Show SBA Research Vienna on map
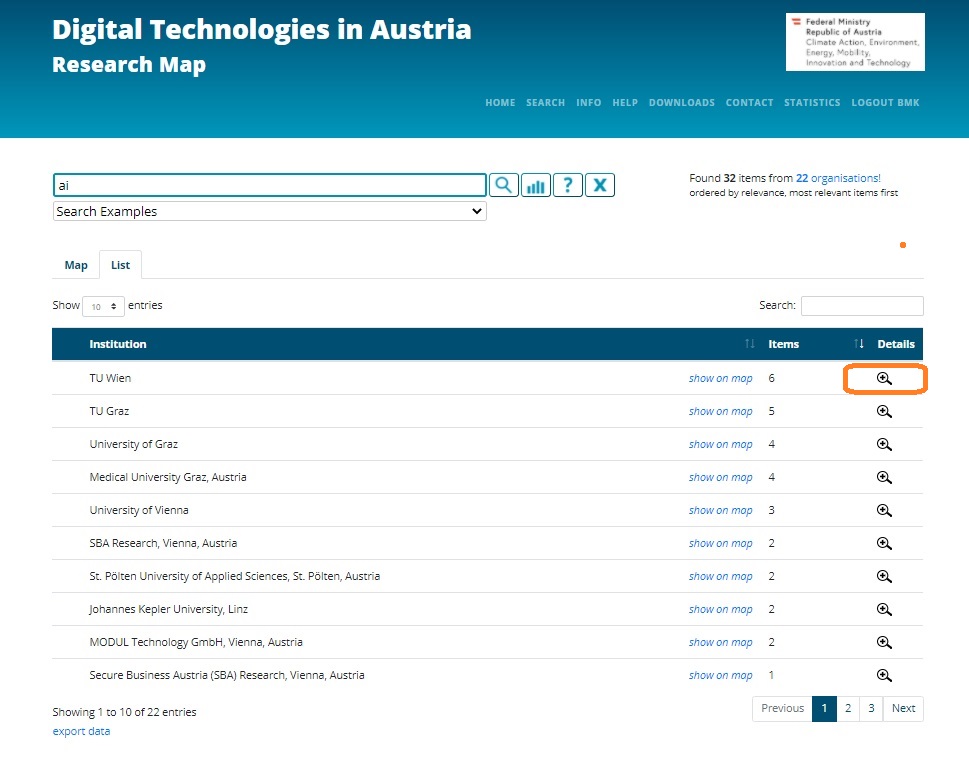The image size is (969, 761). point(721,543)
